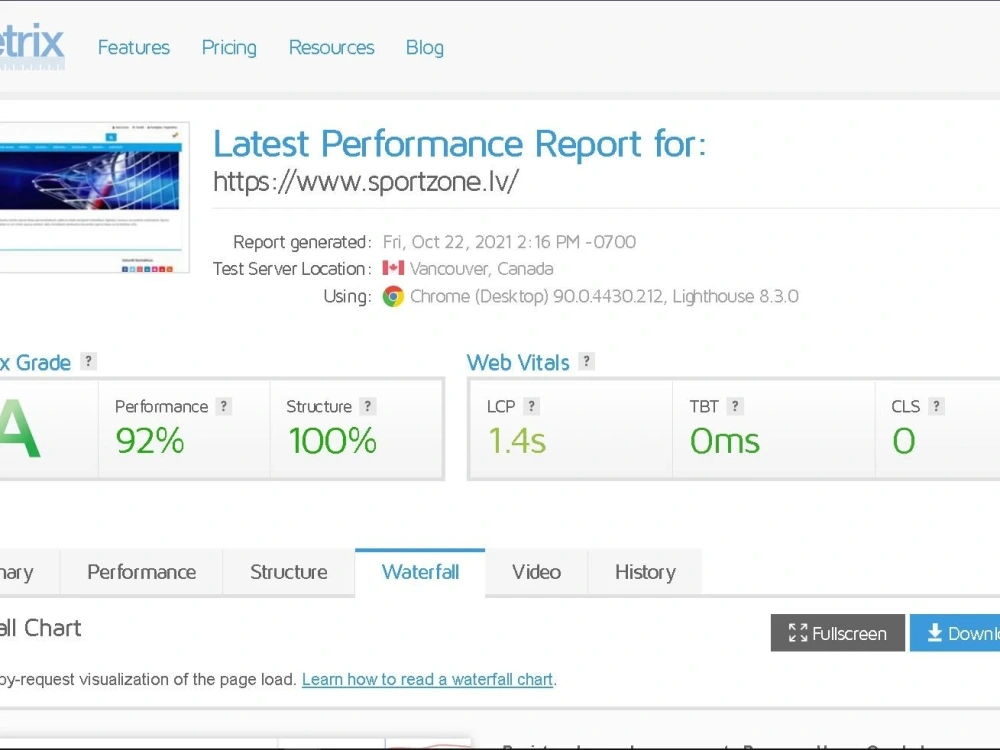Switch to the History tab
This screenshot has height=750, width=1000.
[x=645, y=572]
